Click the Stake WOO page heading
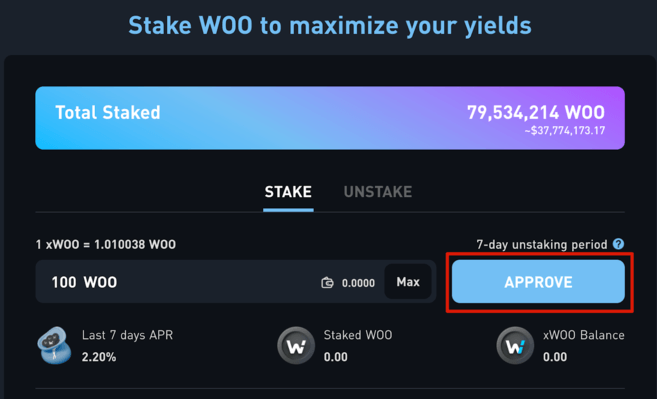The height and width of the screenshot is (399, 657). (x=330, y=26)
